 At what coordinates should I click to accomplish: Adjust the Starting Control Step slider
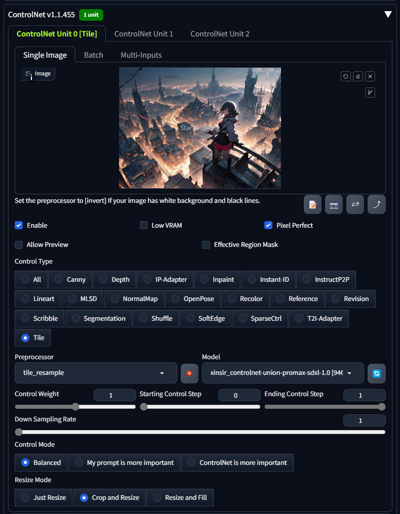click(200, 407)
